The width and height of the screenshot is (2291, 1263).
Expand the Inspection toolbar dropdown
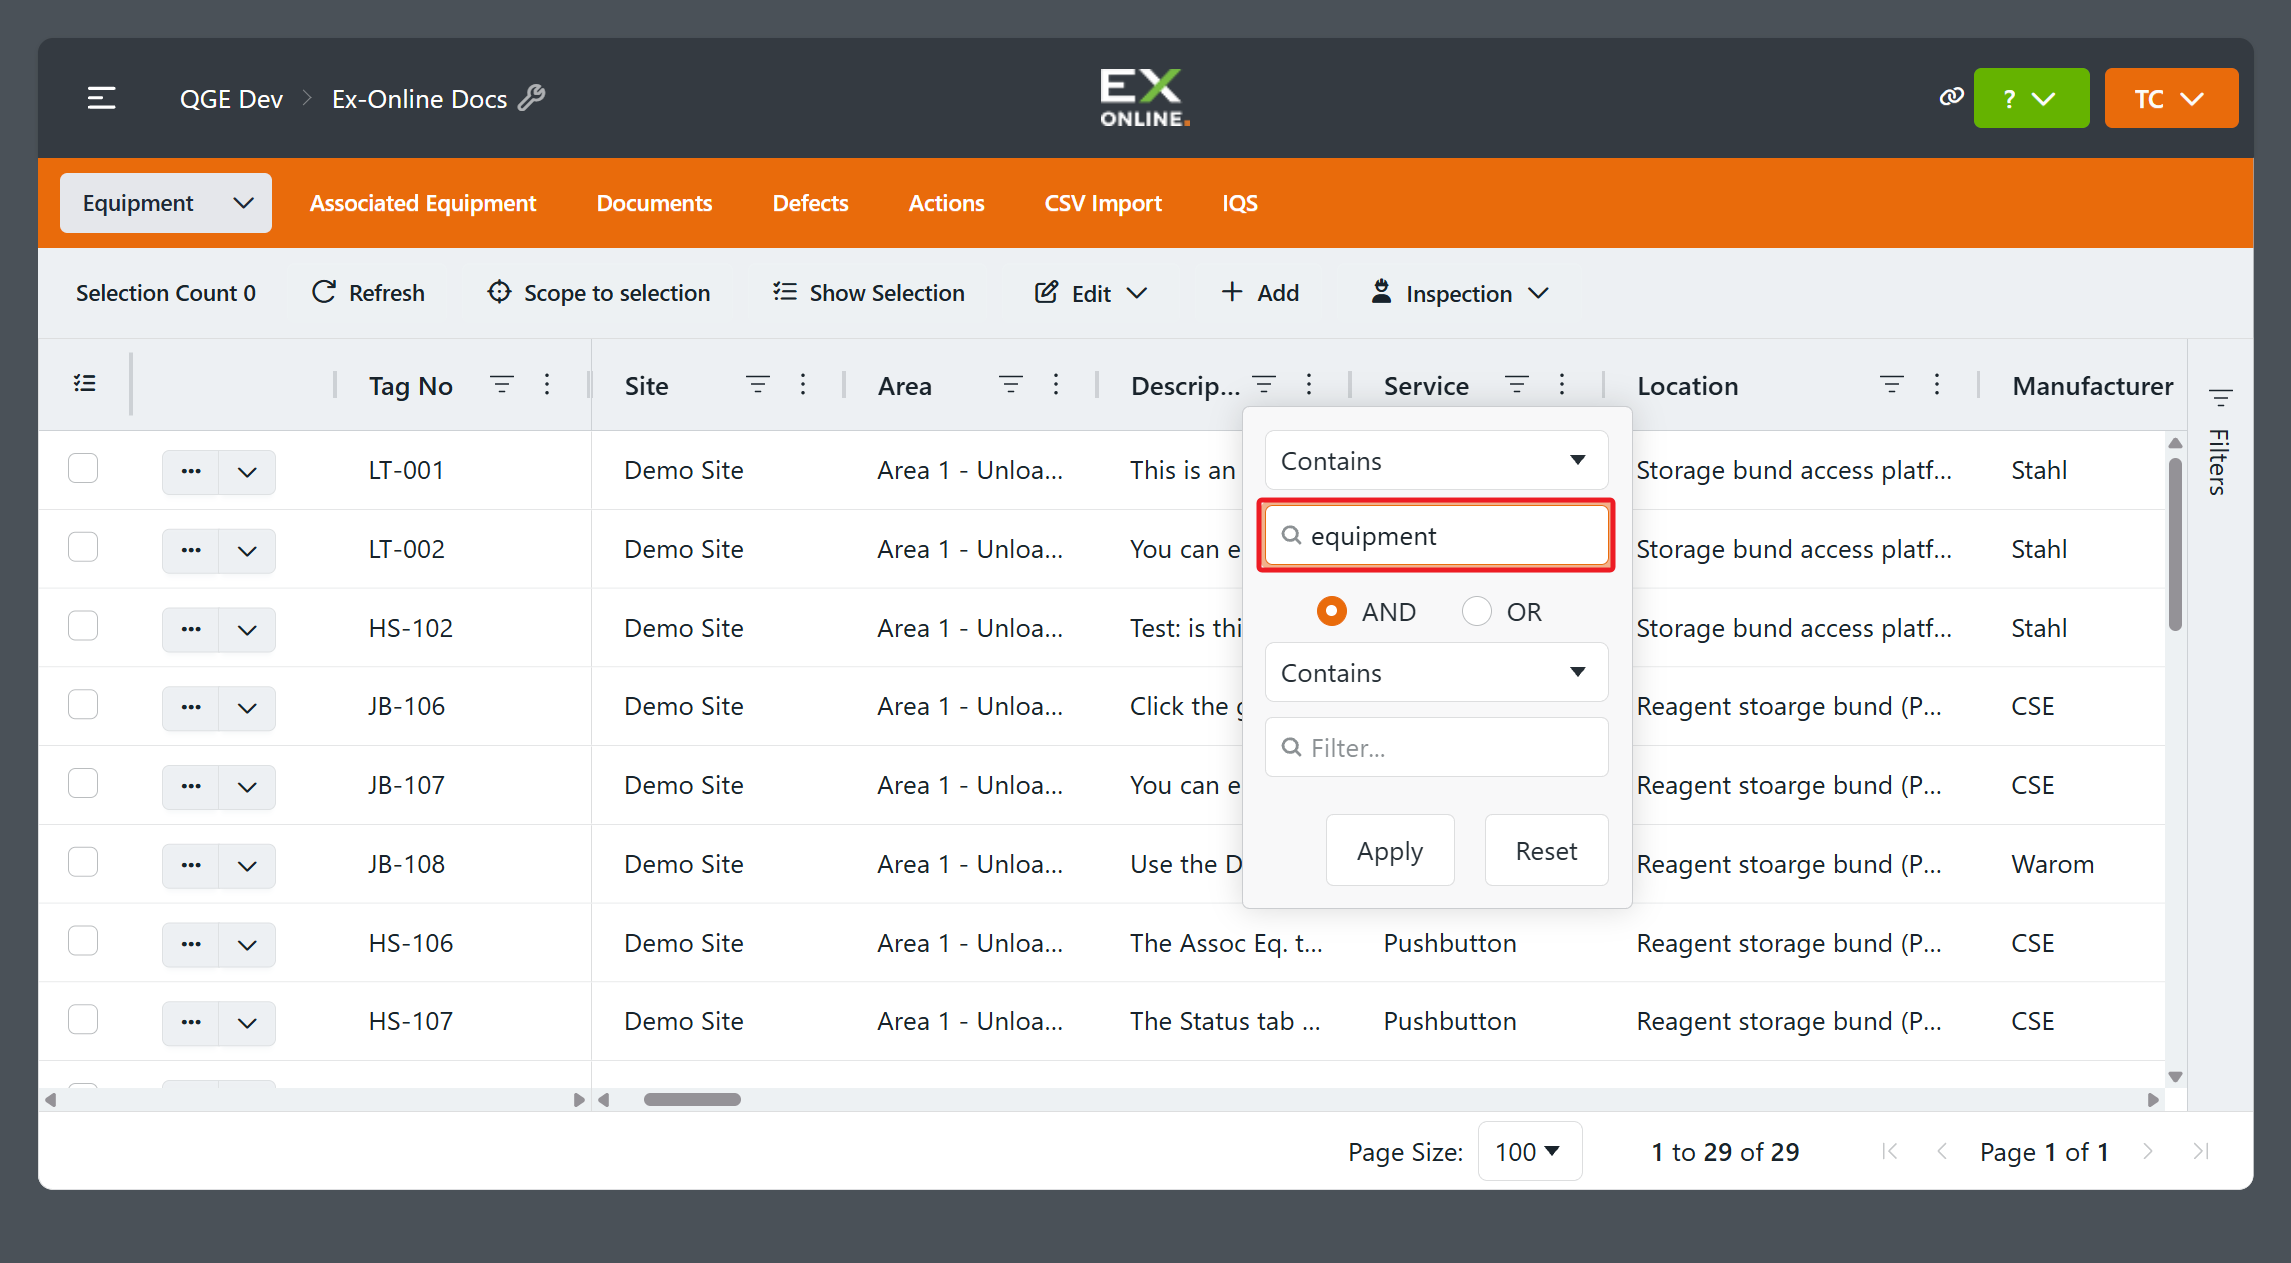pyautogui.click(x=1459, y=293)
